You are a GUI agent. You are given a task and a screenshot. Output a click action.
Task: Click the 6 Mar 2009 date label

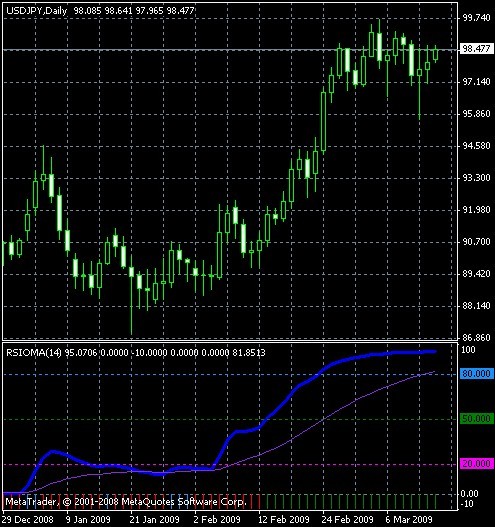(x=409, y=520)
